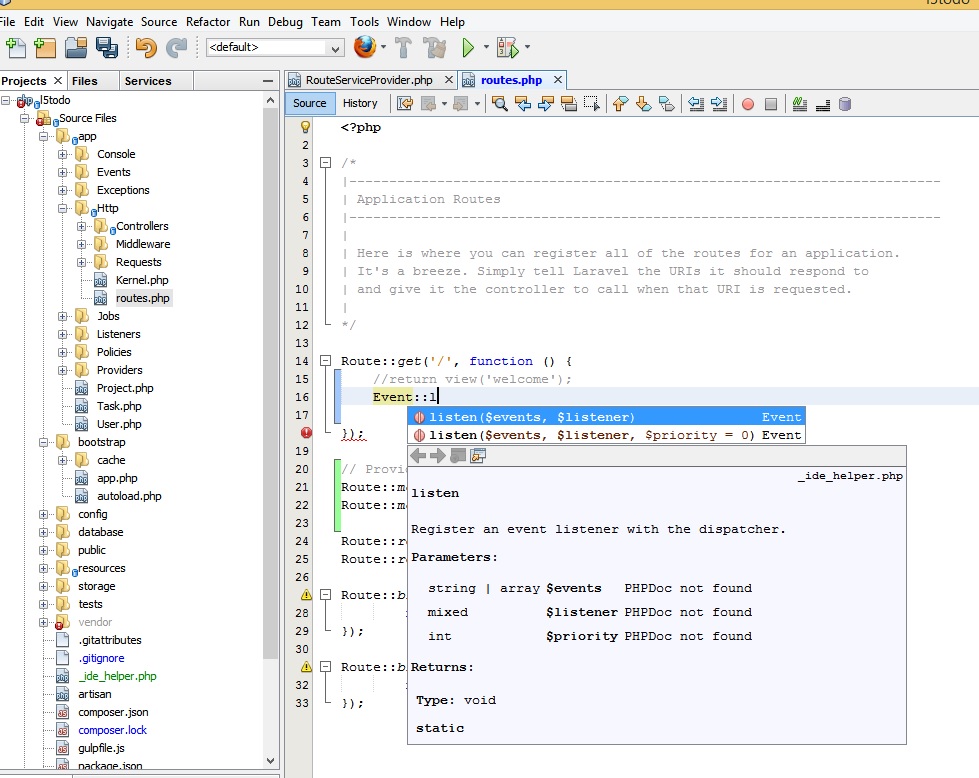Screen dimensions: 979x778
Task: Open the Tools menu
Action: (365, 22)
